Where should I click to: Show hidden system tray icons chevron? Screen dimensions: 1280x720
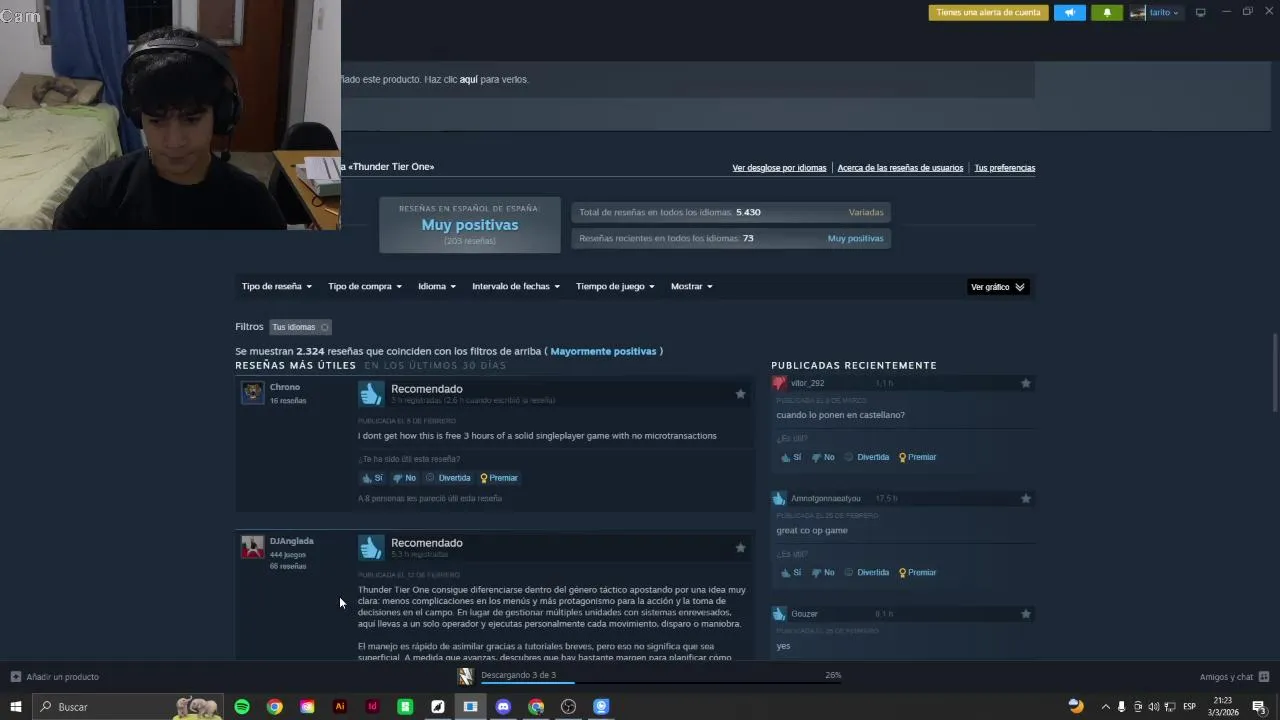[1105, 707]
